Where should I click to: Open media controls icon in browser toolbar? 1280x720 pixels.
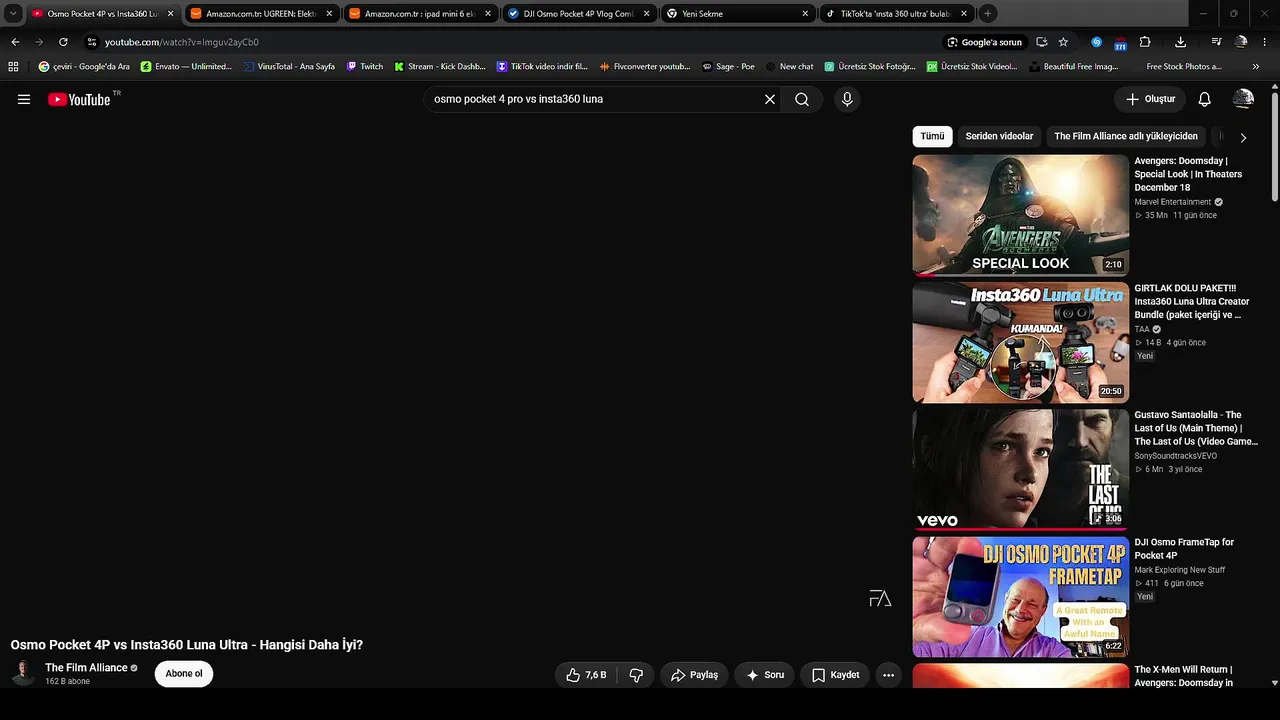(x=1216, y=42)
